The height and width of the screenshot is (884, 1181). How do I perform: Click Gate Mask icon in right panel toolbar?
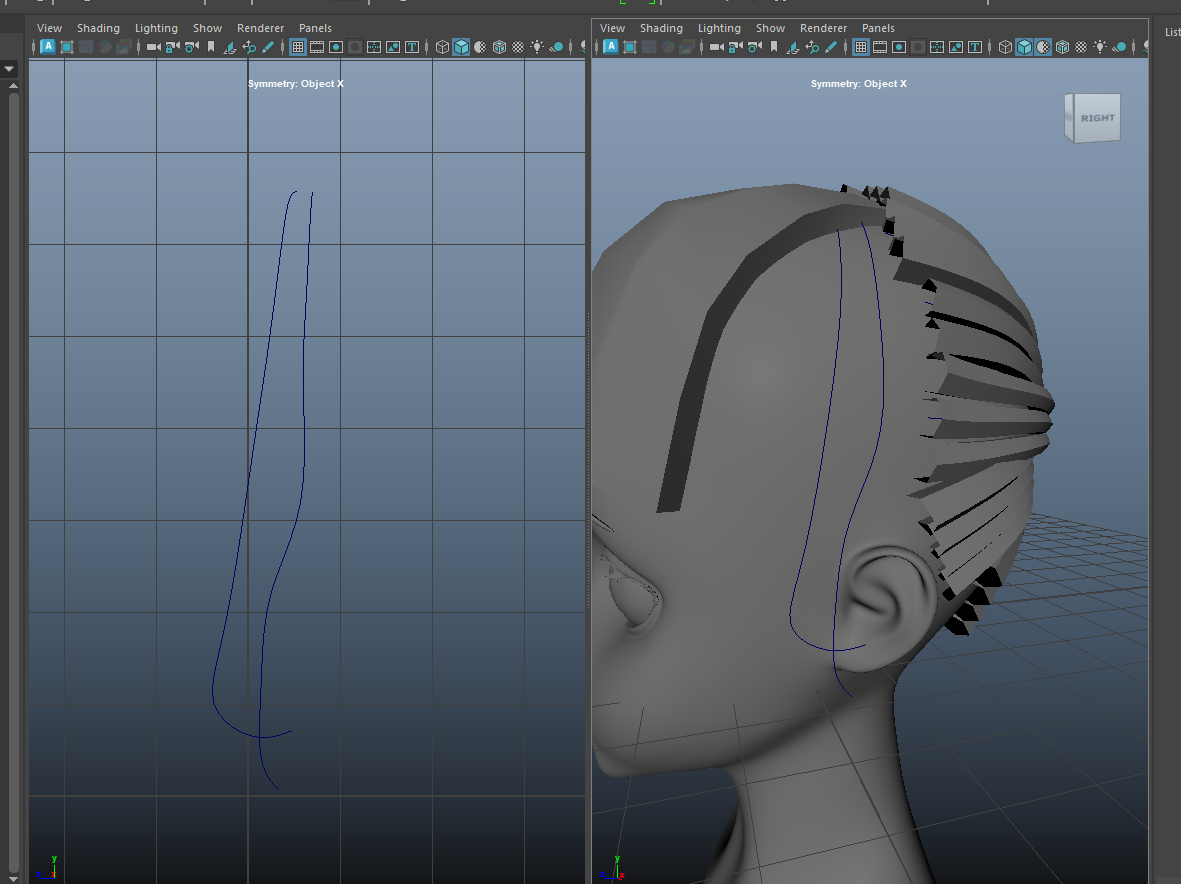tap(917, 47)
